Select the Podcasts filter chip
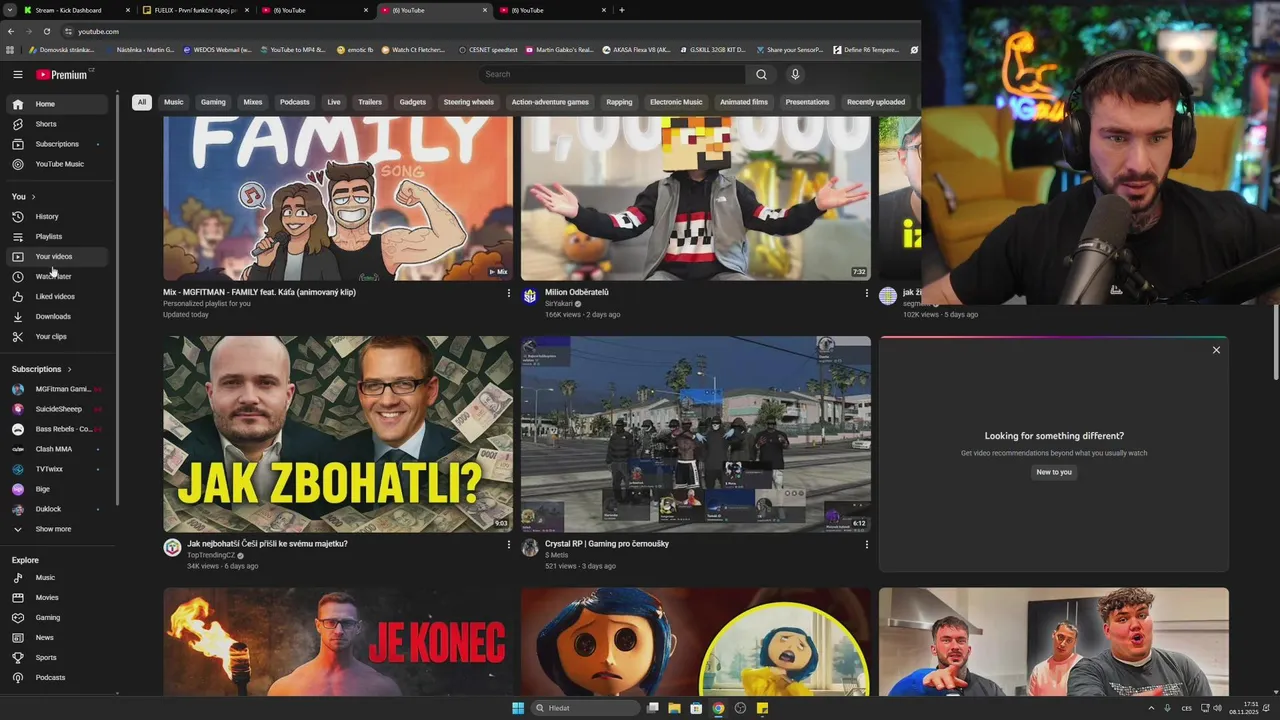 point(295,102)
